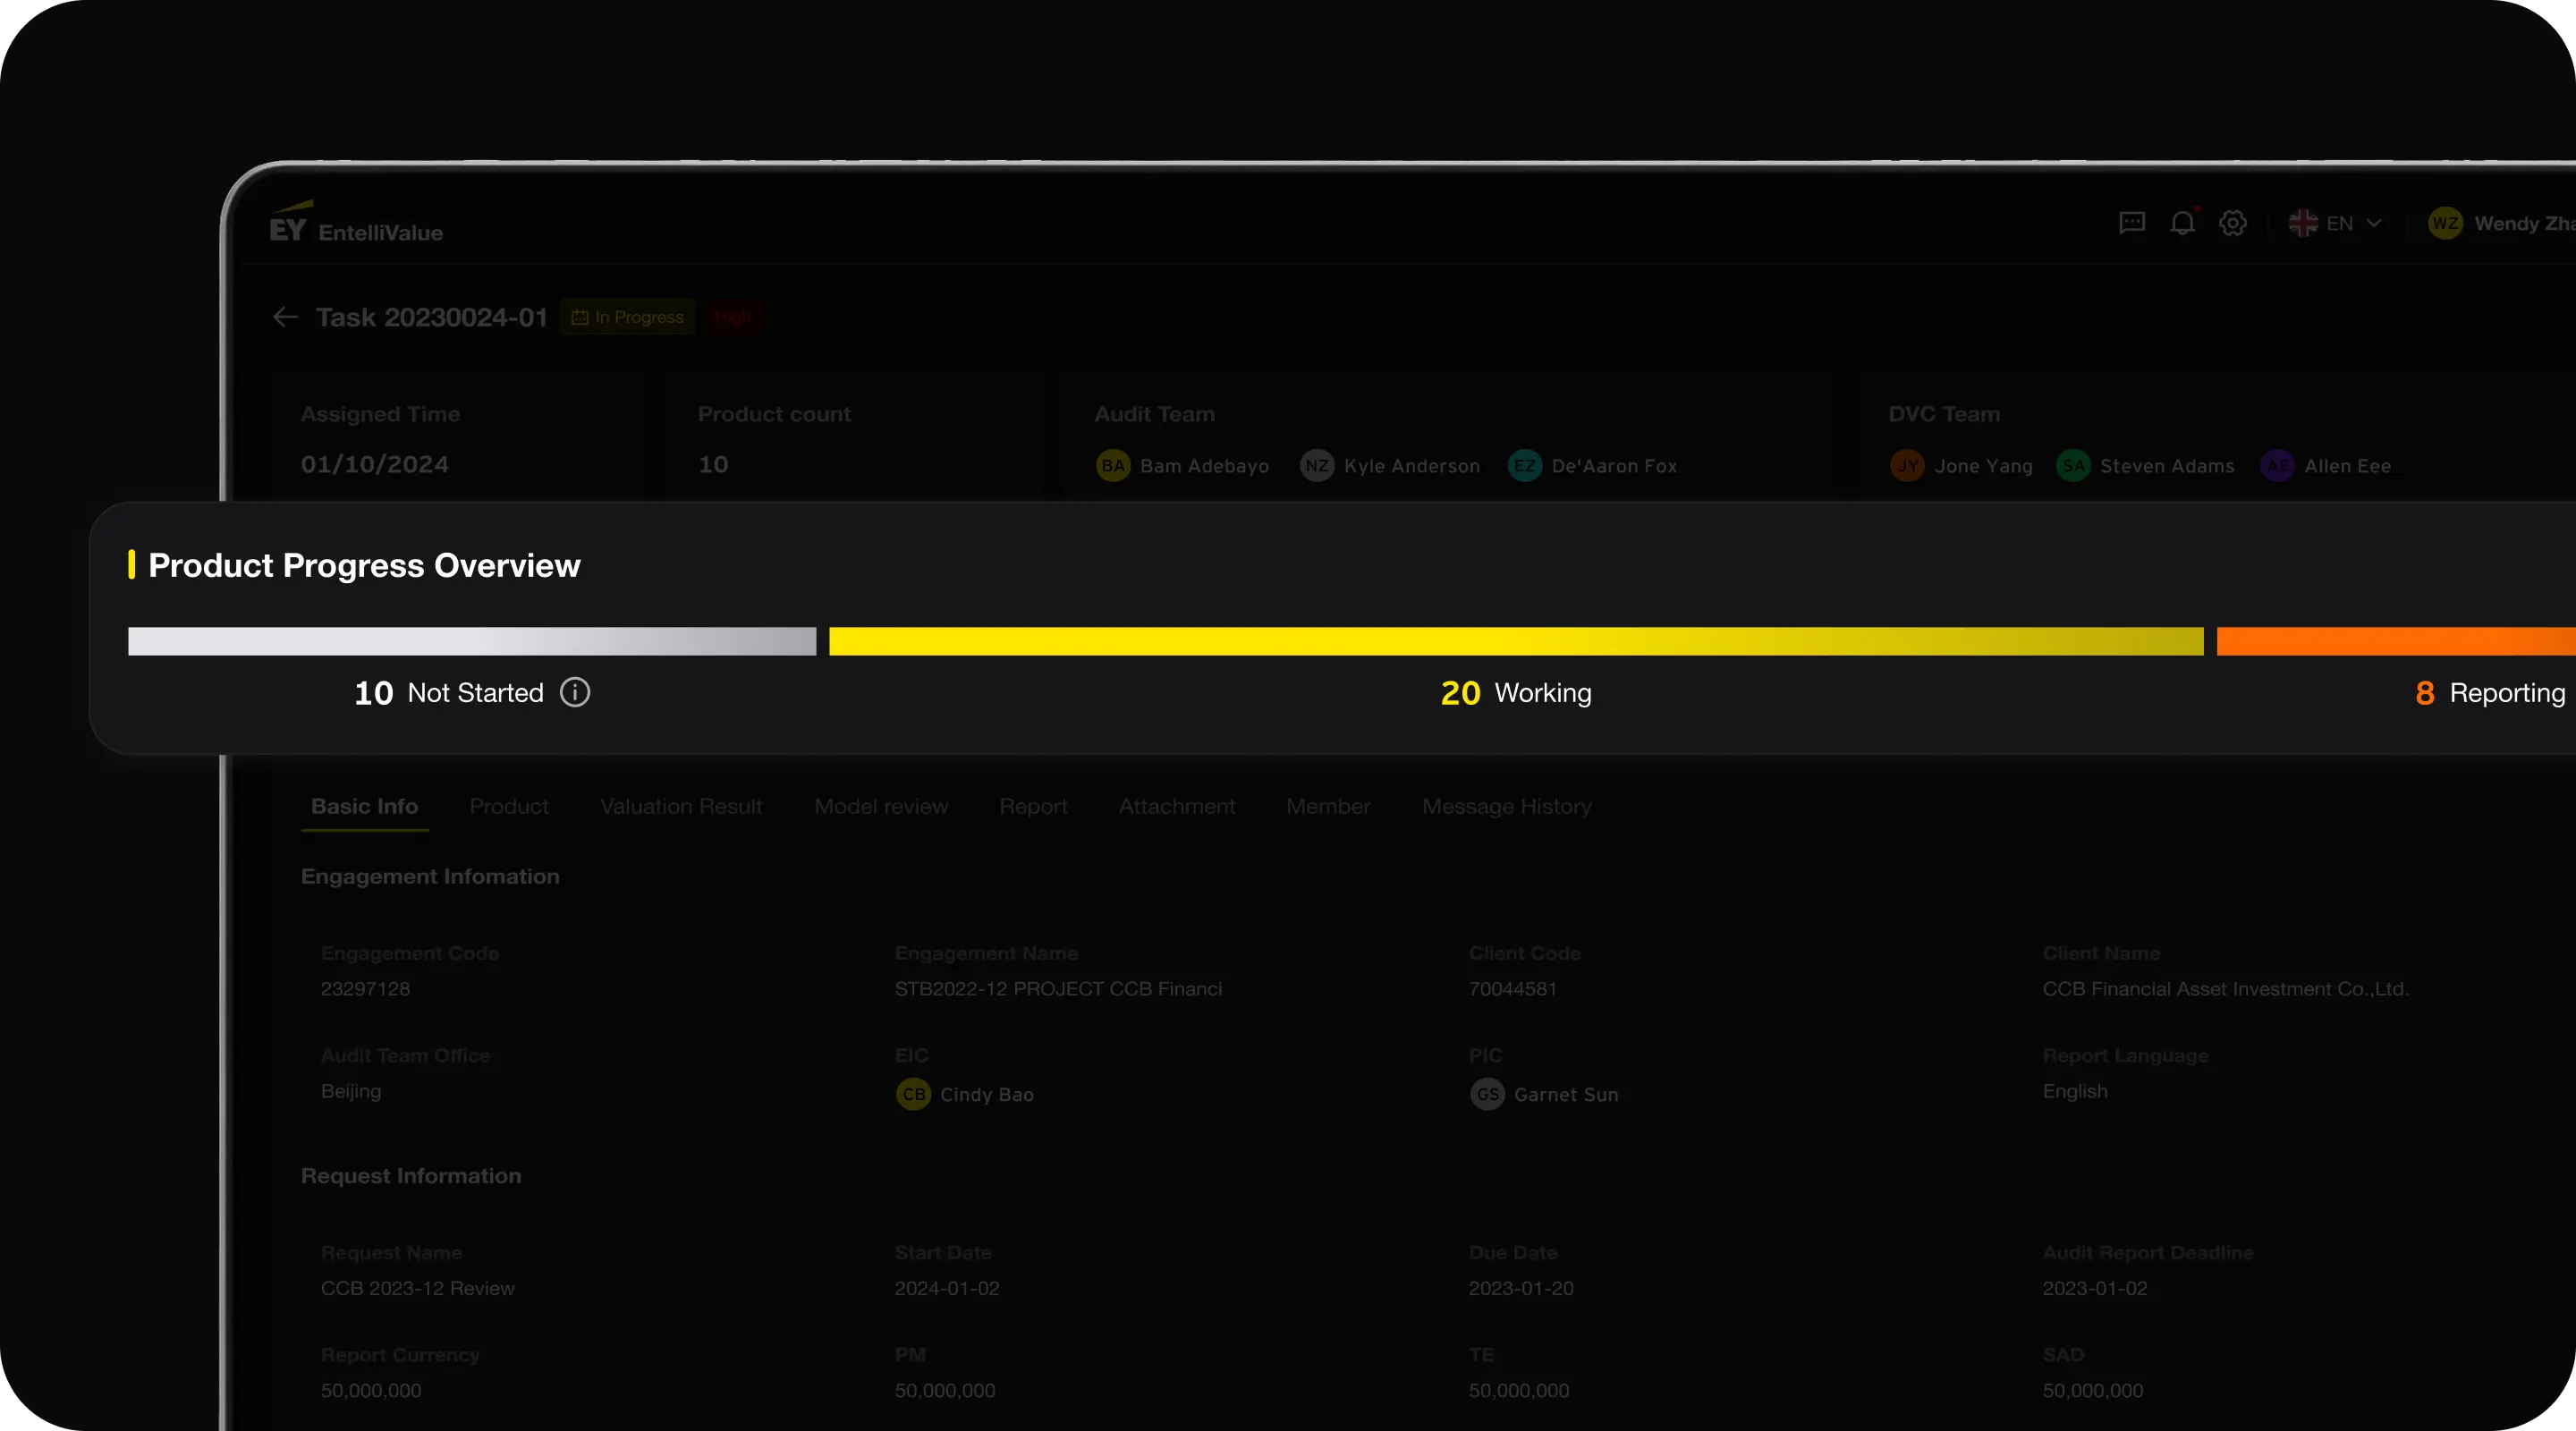Image resolution: width=2576 pixels, height=1431 pixels.
Task: Click the Not Started info icon
Action: (575, 692)
